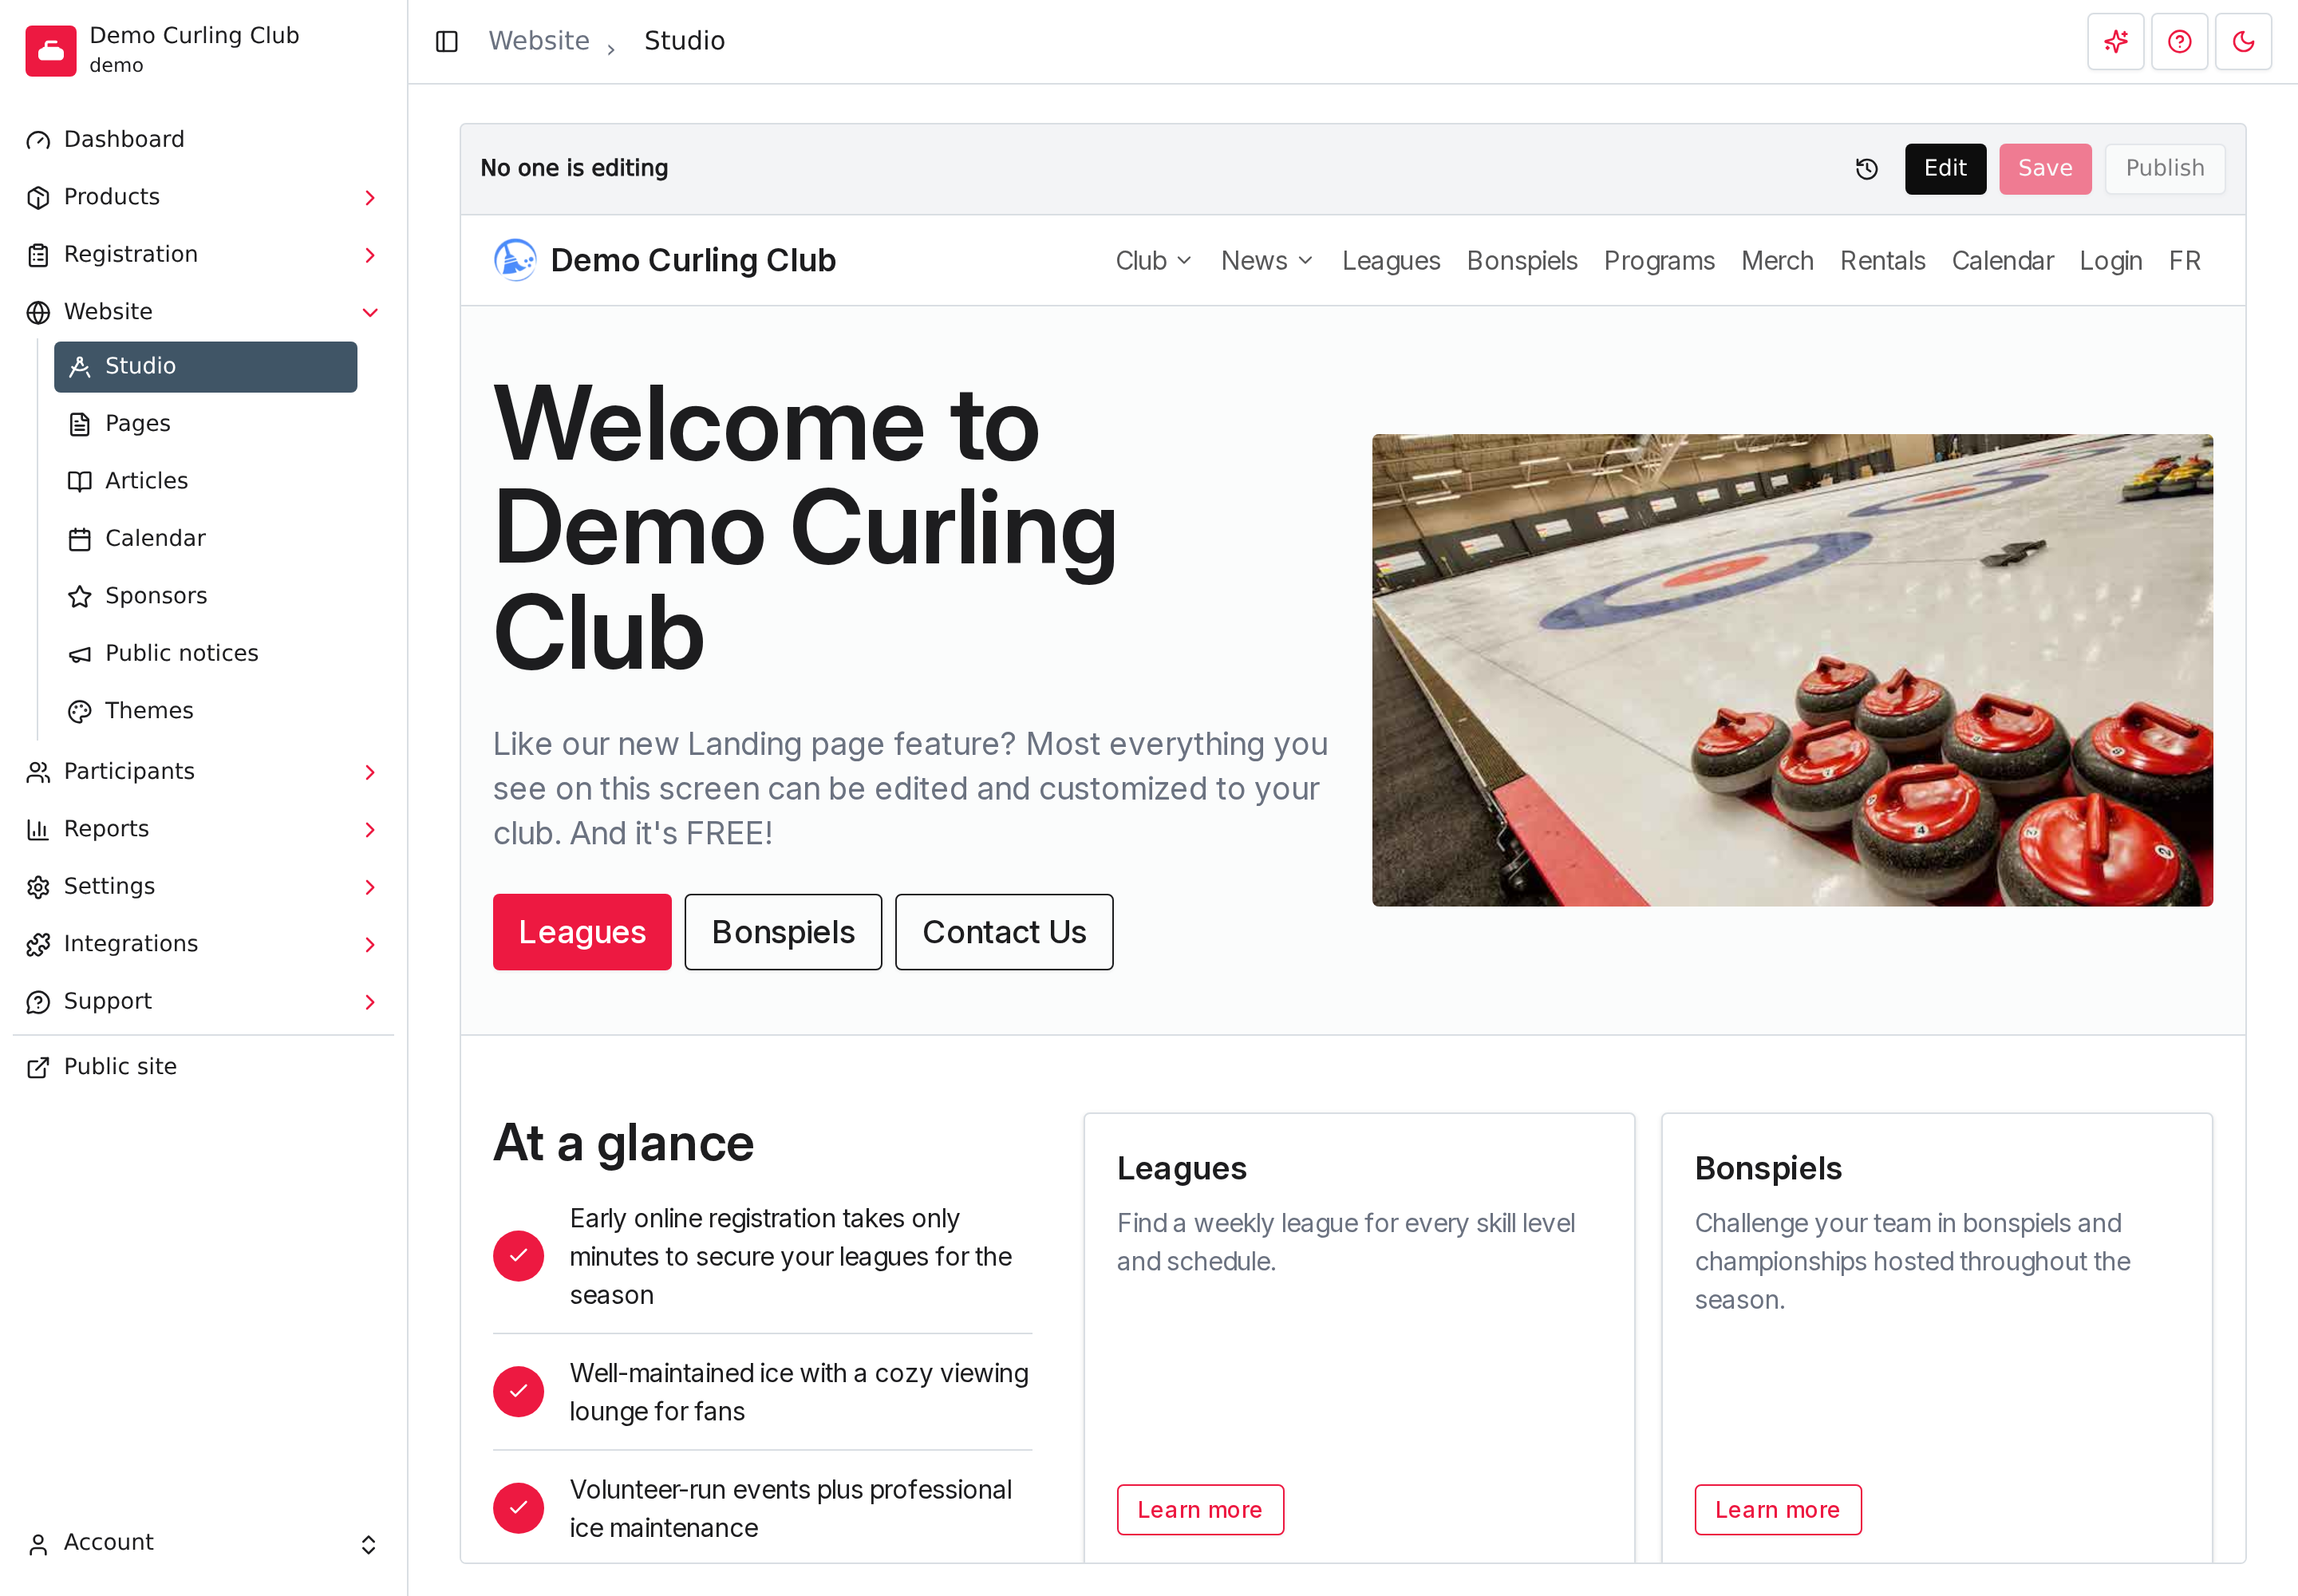Switch site language to FR

point(2184,261)
